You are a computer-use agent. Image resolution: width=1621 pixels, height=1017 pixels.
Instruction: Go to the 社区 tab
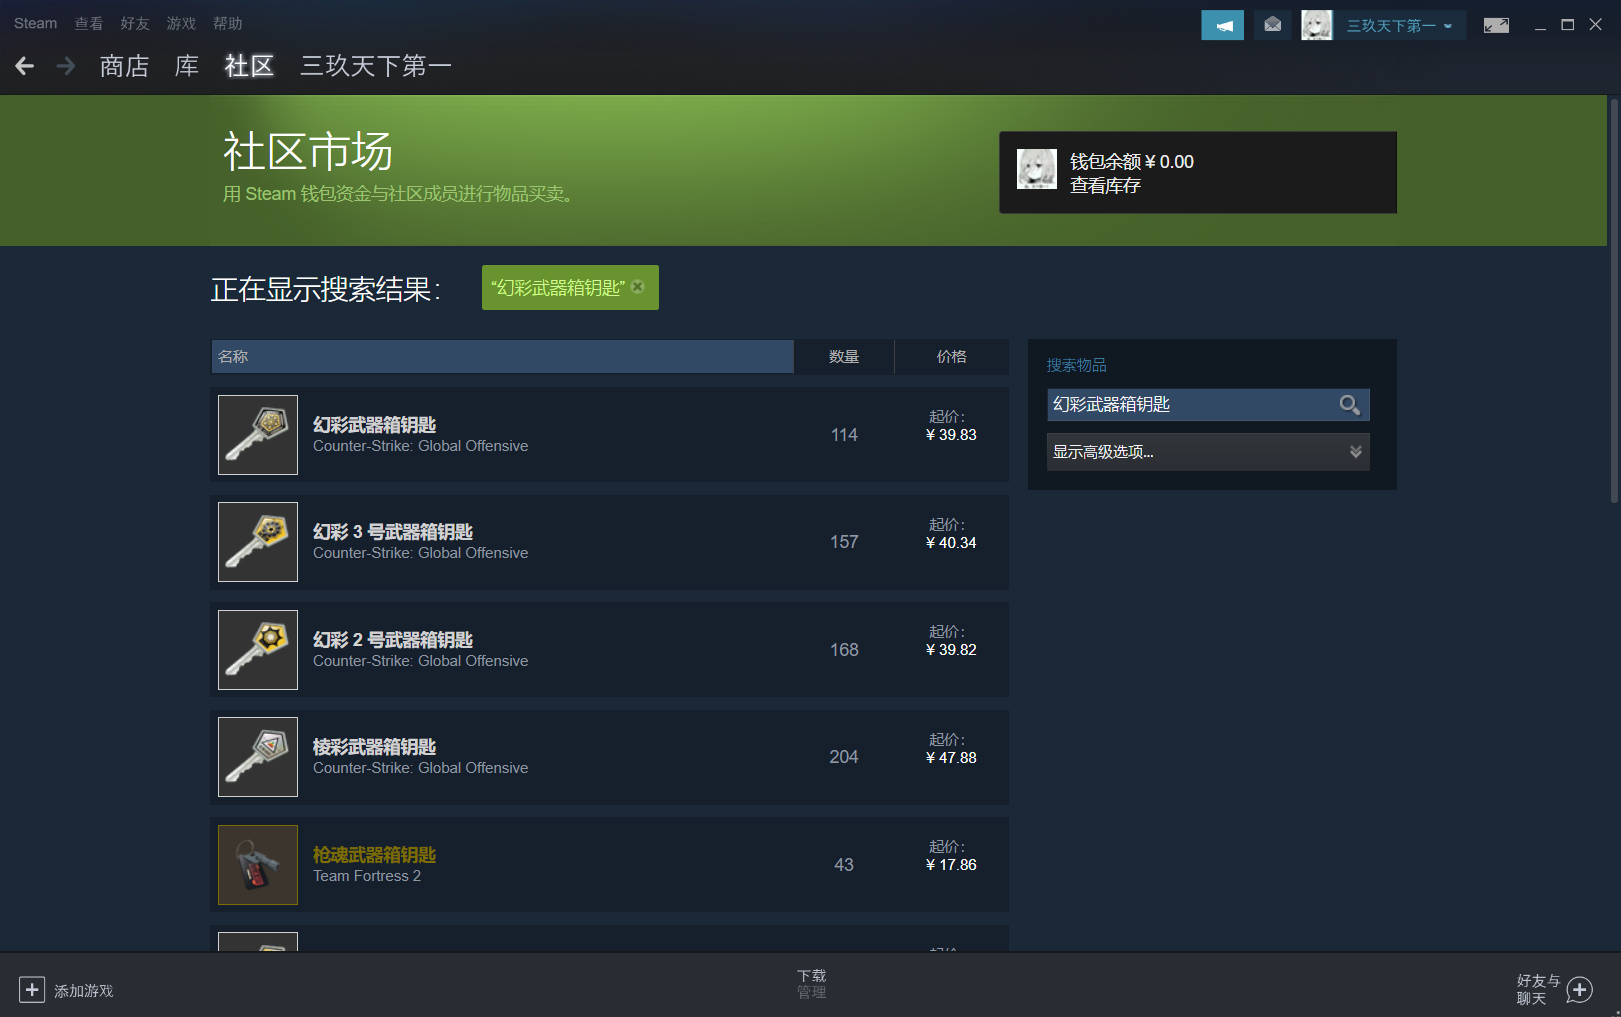[249, 66]
